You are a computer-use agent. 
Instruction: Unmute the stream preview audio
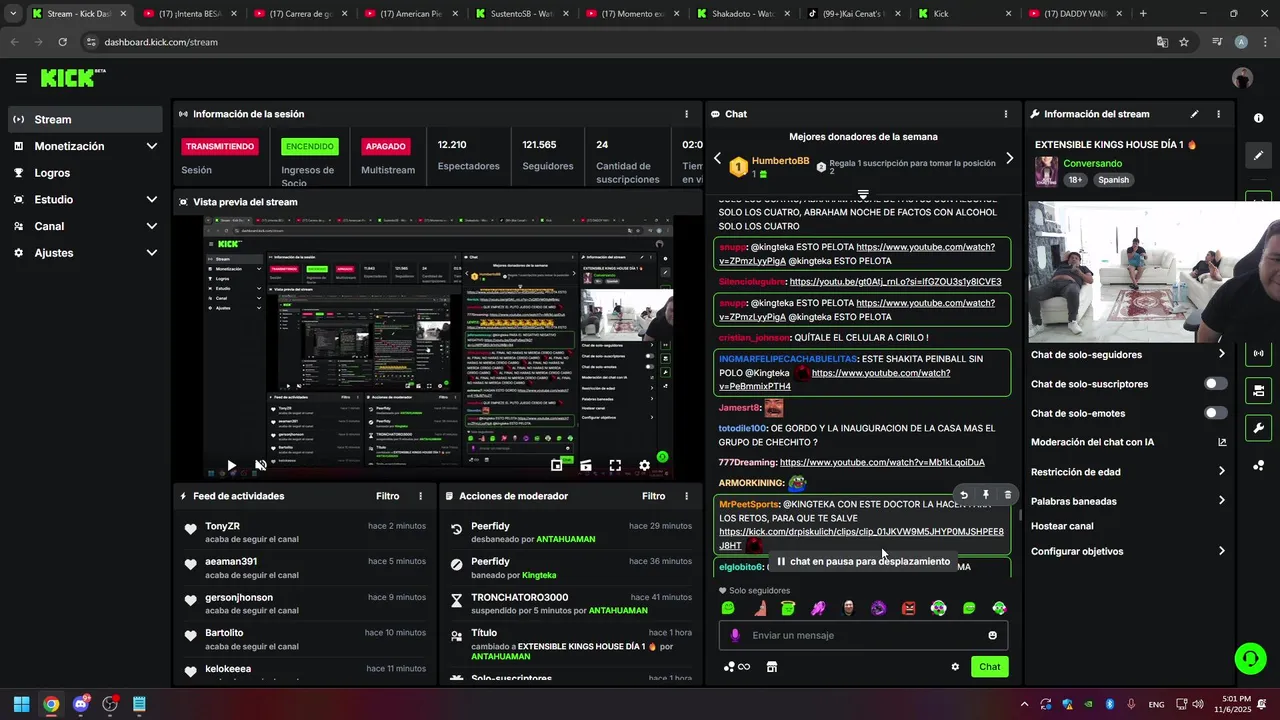coord(261,466)
